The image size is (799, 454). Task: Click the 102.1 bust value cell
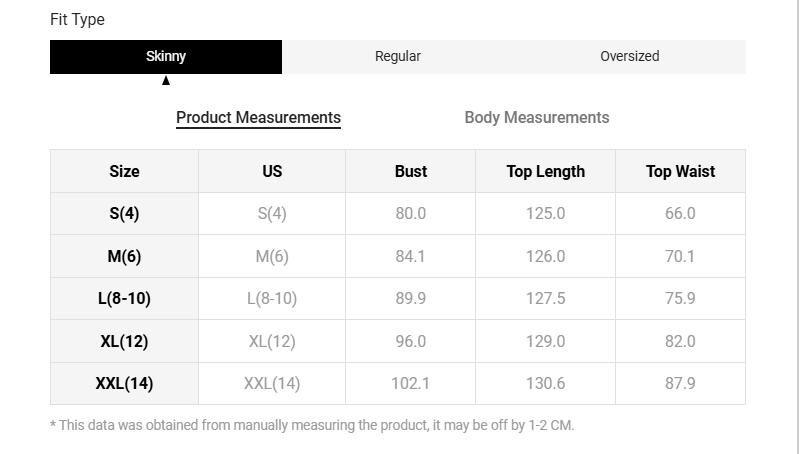pos(410,384)
